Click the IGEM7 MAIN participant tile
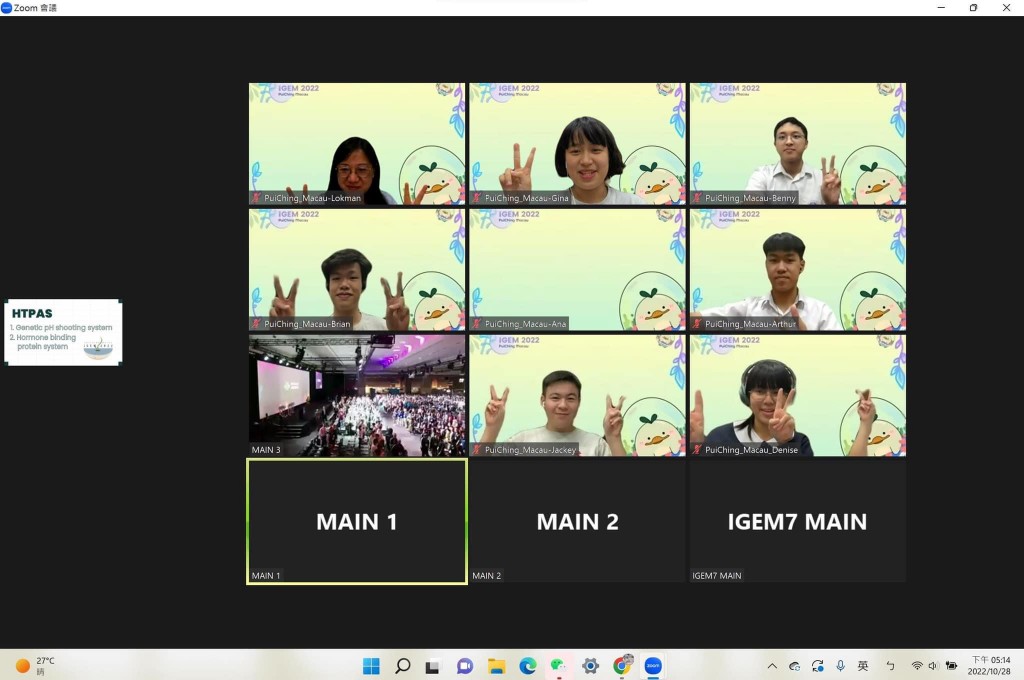This screenshot has height=680, width=1024. click(x=797, y=521)
